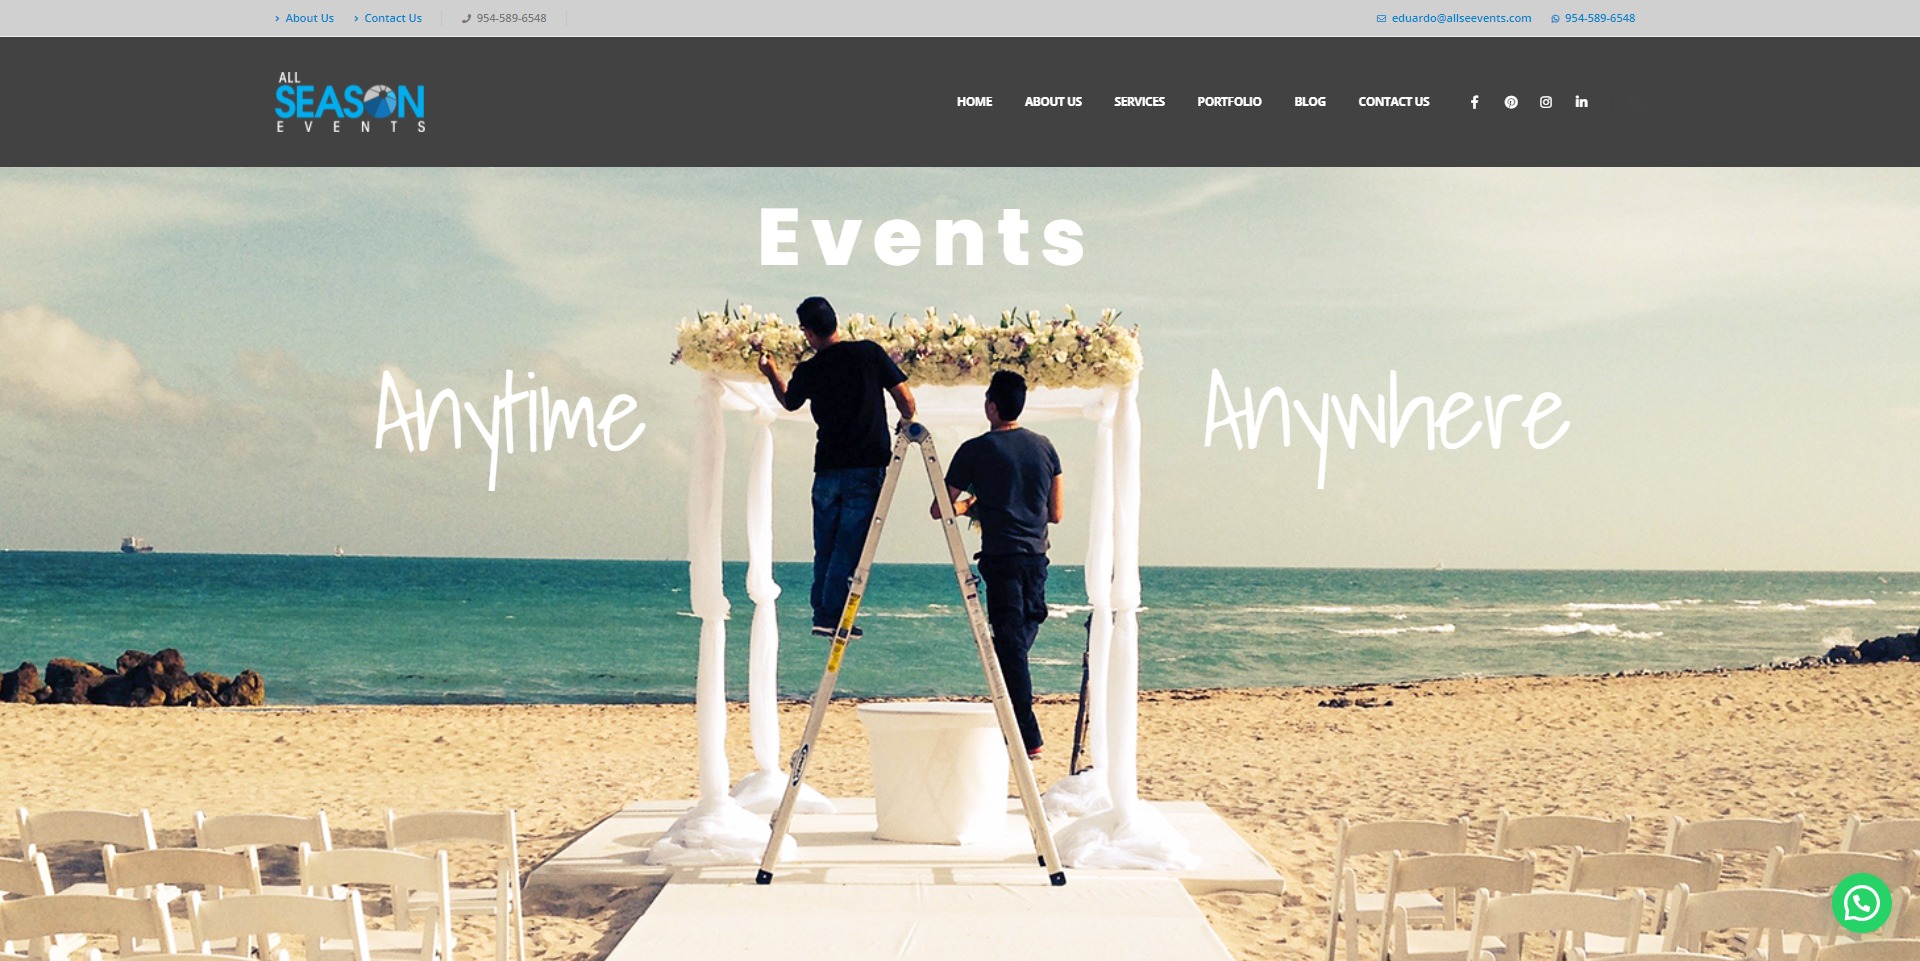Go to the Home menu item

coord(974,102)
